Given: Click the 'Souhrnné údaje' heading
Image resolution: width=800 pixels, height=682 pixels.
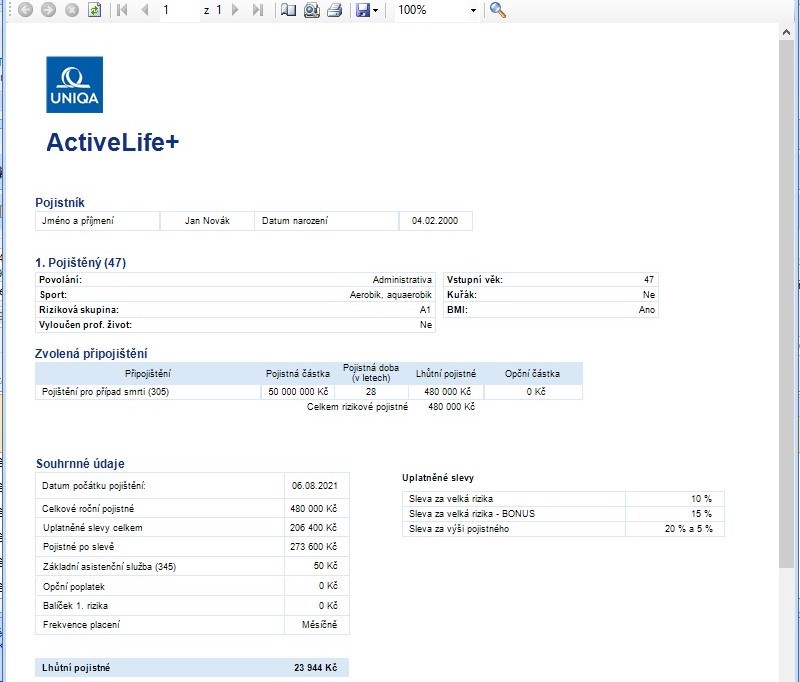Looking at the screenshot, I should 80,464.
